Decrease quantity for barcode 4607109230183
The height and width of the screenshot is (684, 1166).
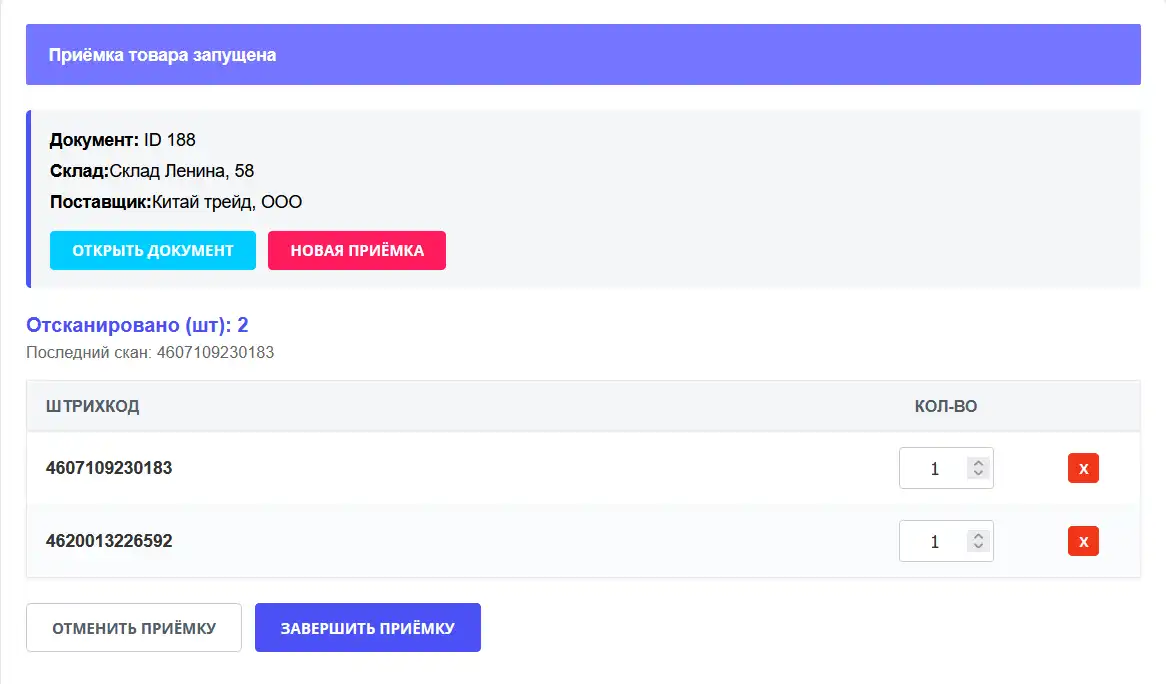click(x=978, y=473)
